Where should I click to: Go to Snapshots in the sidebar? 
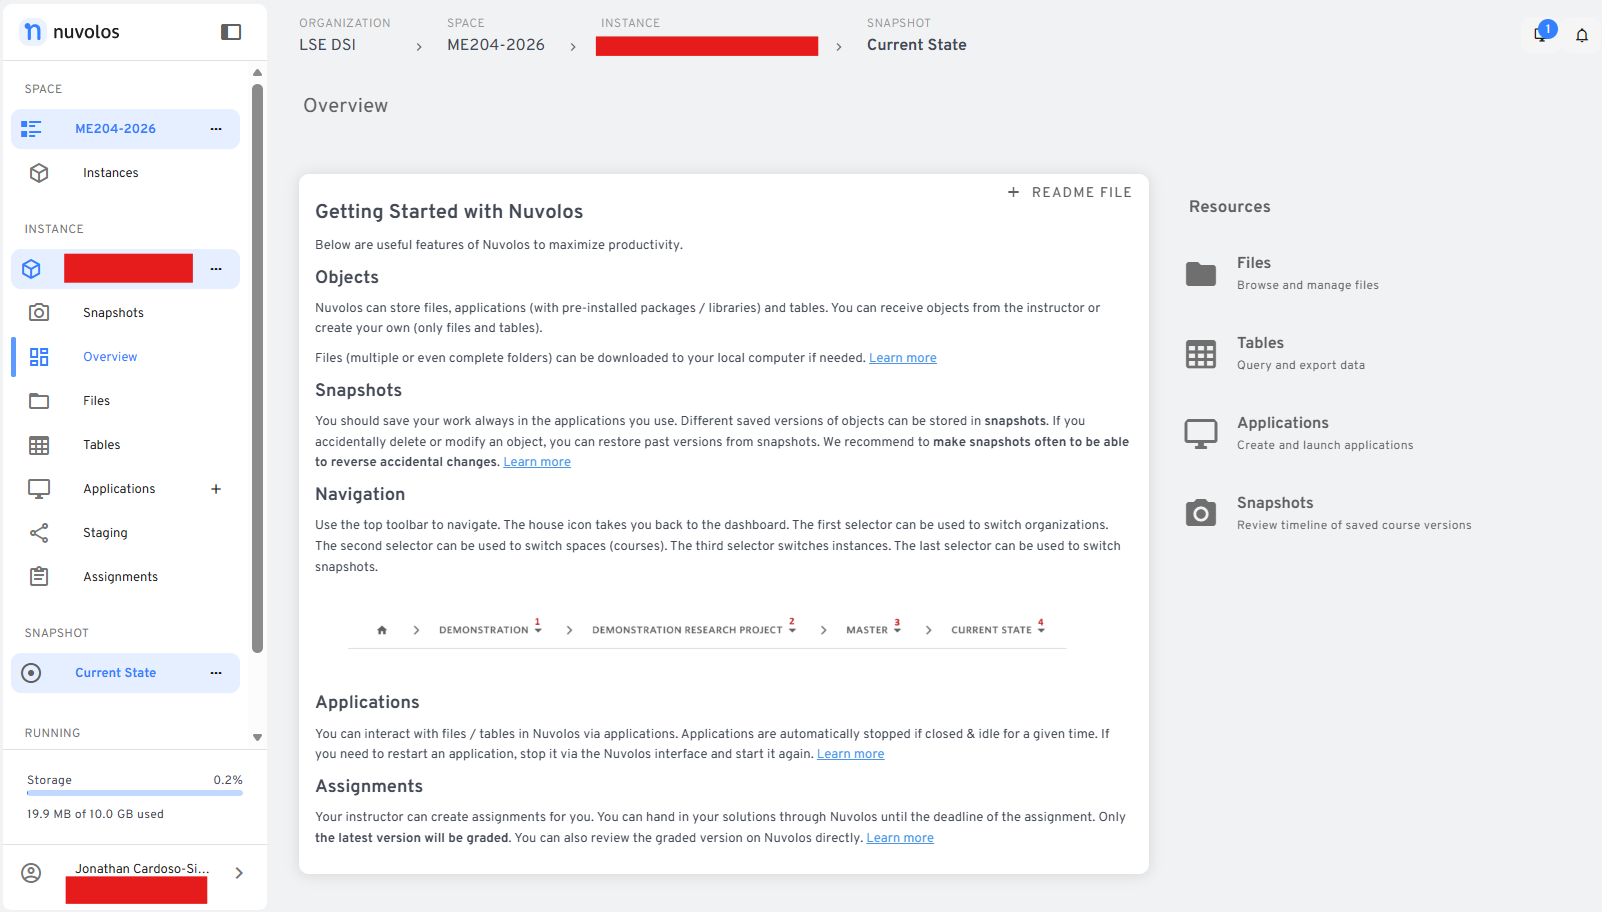click(x=114, y=313)
